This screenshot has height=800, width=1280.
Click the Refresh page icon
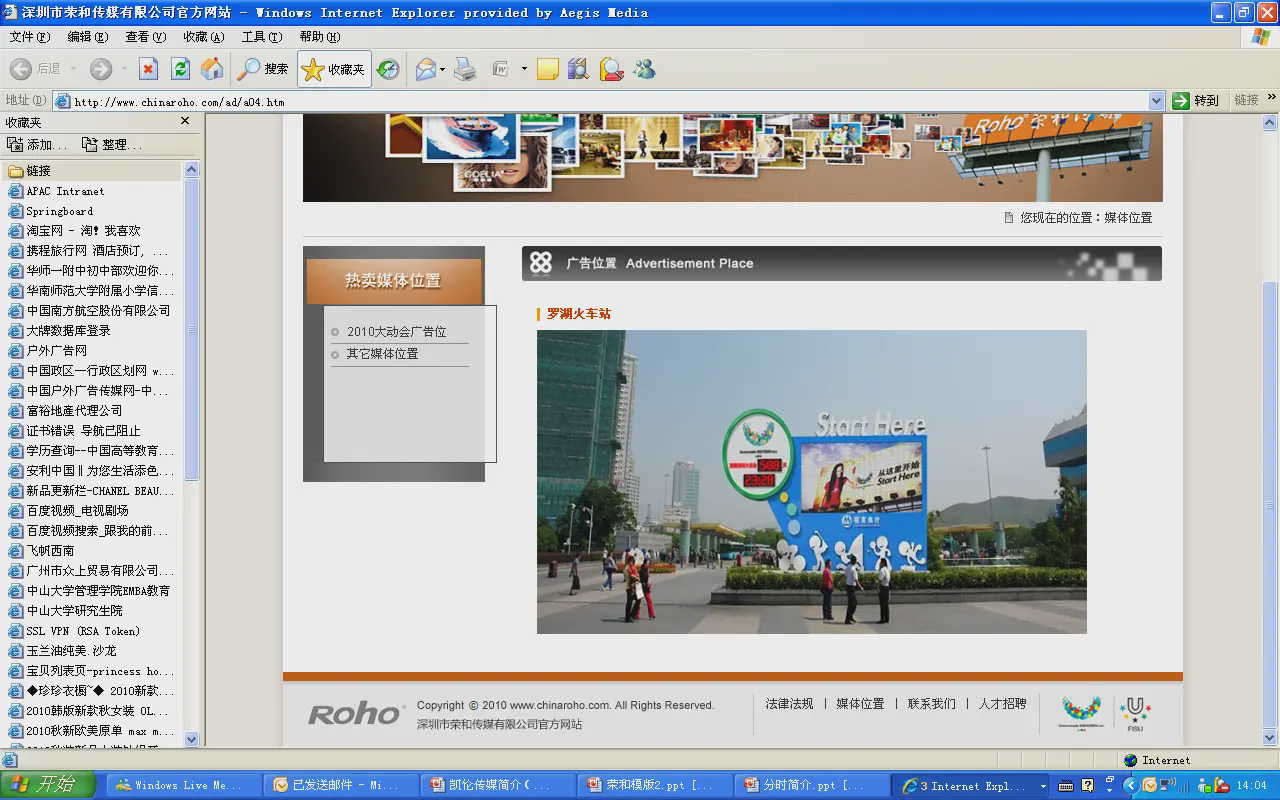point(180,69)
